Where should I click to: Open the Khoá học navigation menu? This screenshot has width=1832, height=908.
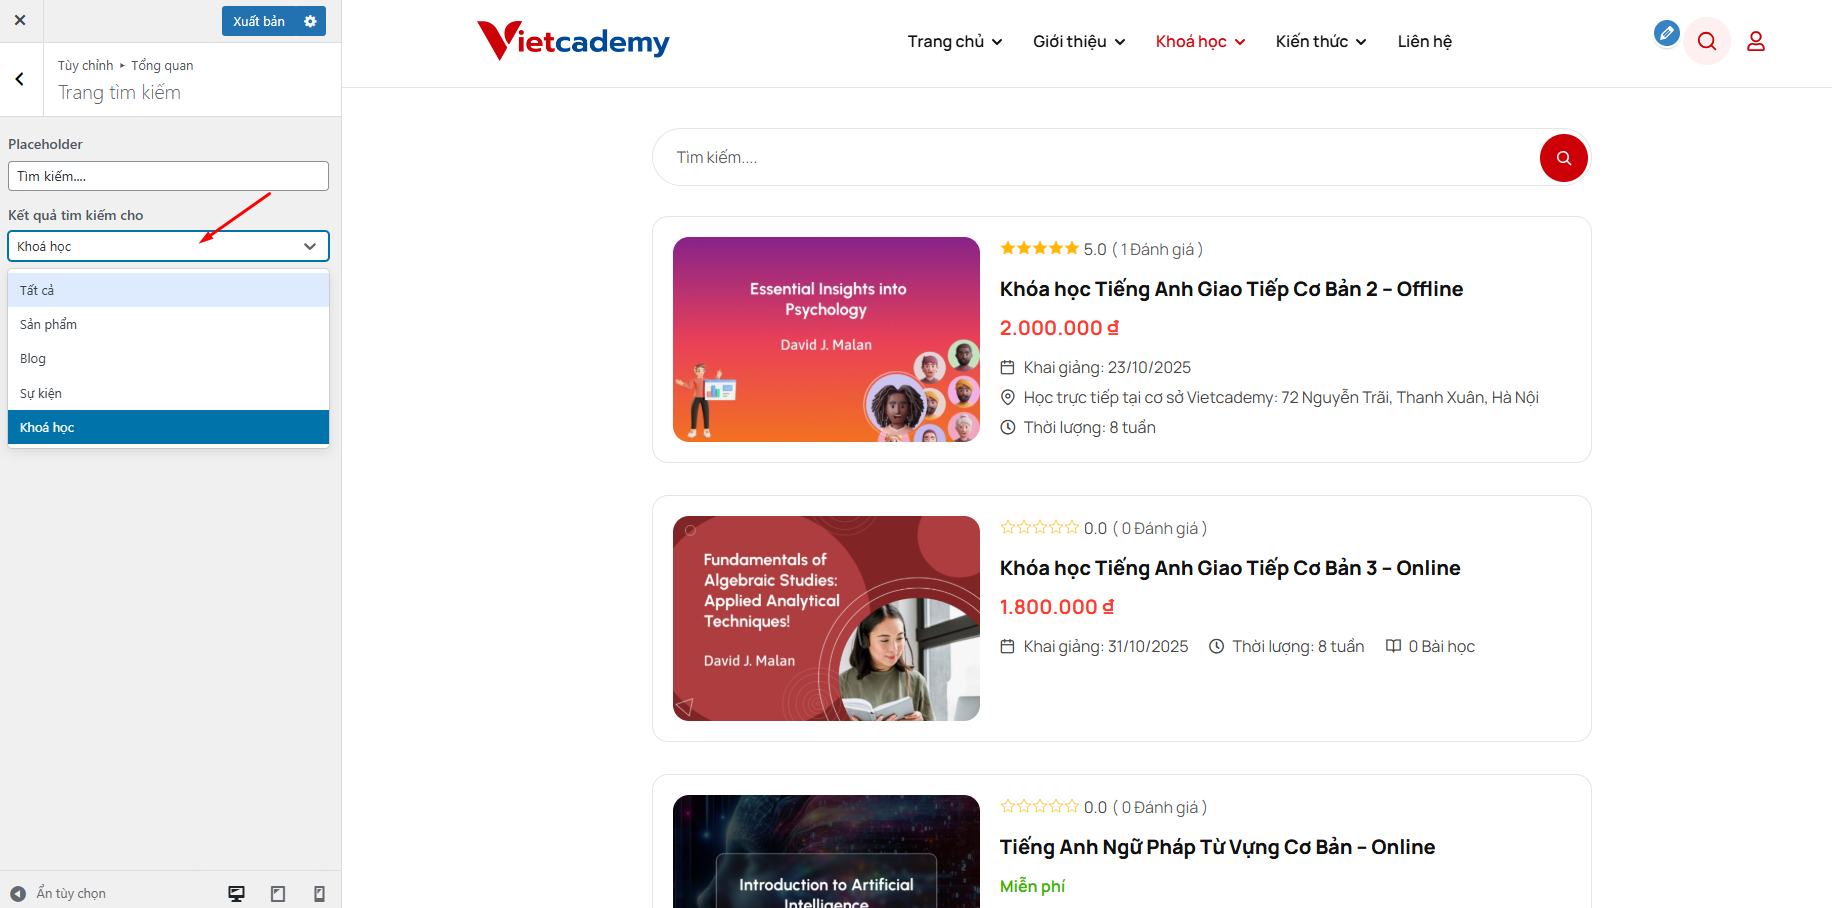(1200, 41)
